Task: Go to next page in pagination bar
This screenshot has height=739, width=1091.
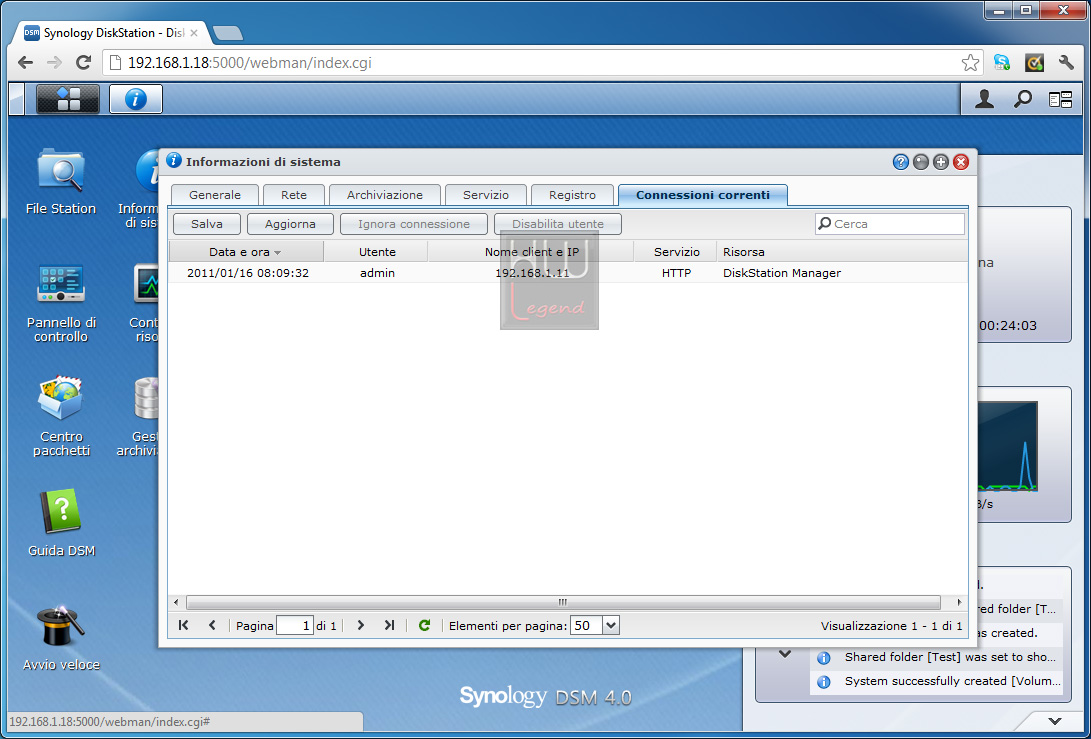Action: click(360, 625)
